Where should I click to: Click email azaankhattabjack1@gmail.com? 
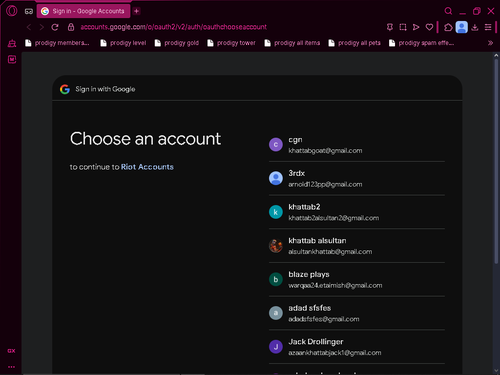[335, 353]
